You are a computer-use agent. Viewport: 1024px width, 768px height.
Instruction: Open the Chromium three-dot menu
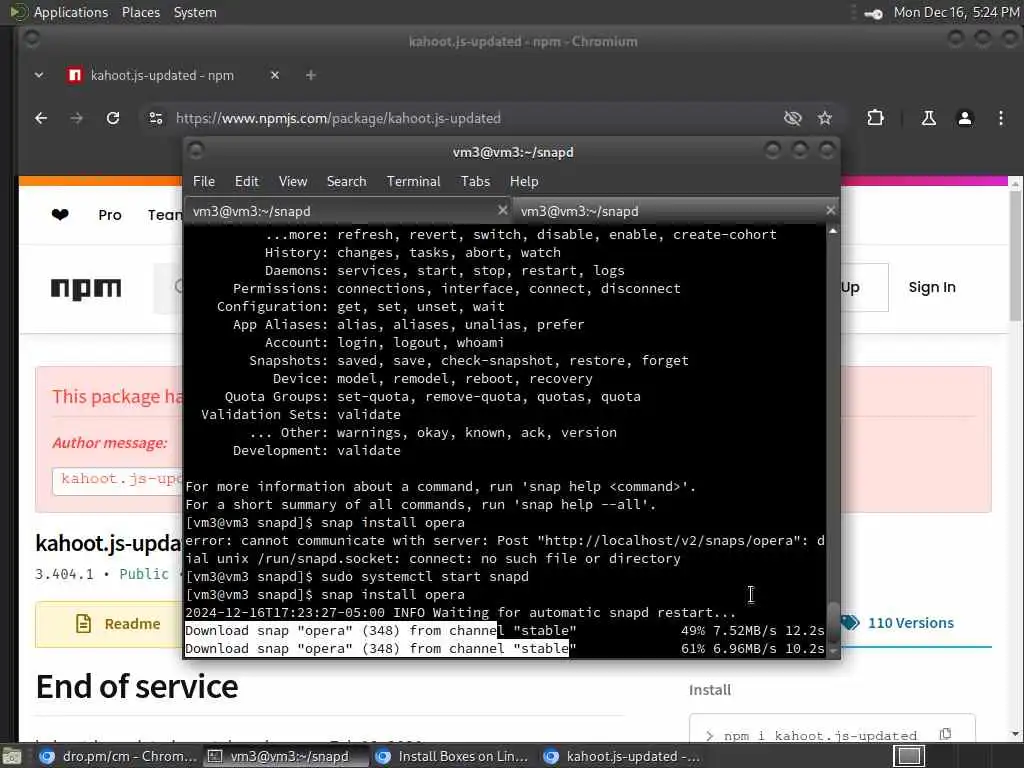click(1000, 118)
